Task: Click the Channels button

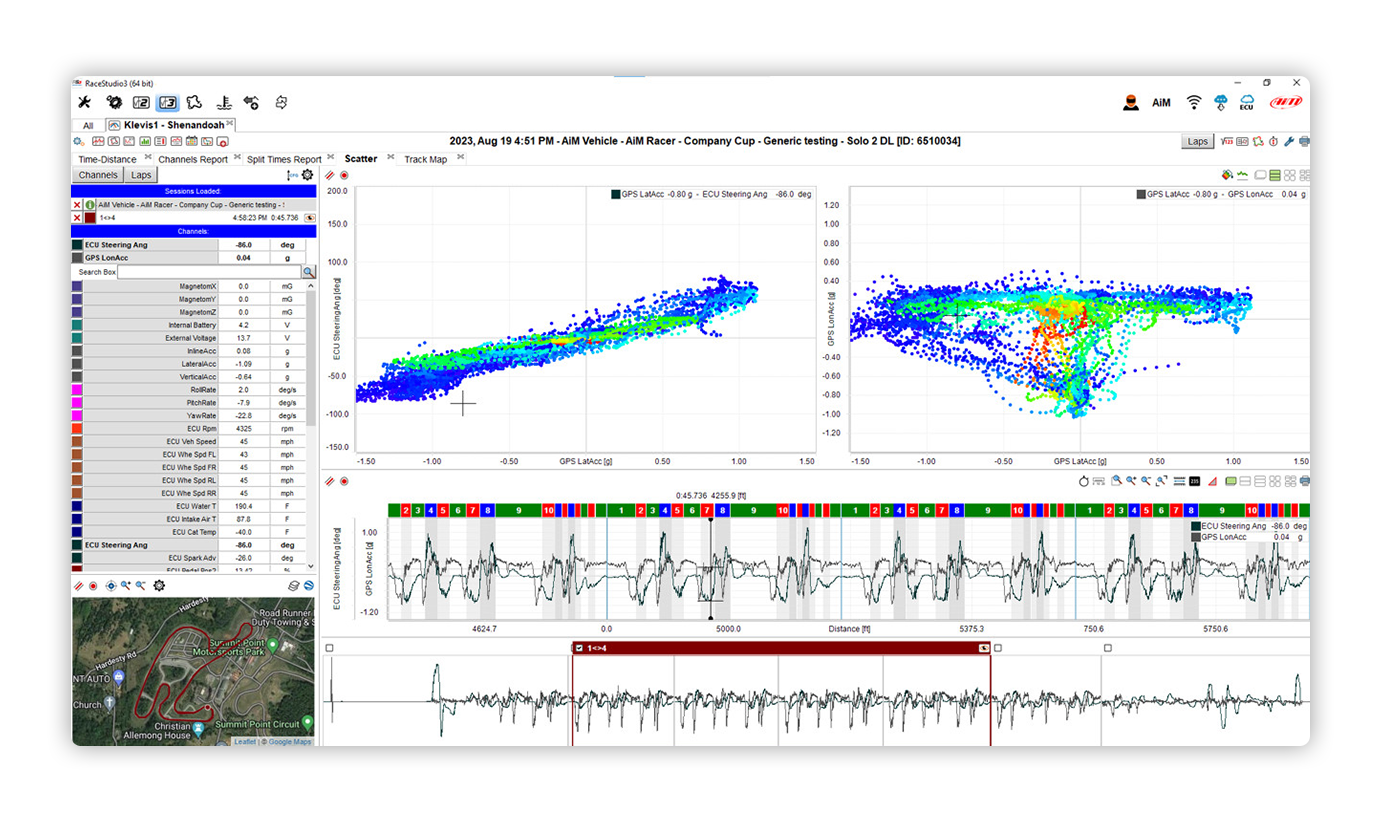Action: [x=98, y=175]
